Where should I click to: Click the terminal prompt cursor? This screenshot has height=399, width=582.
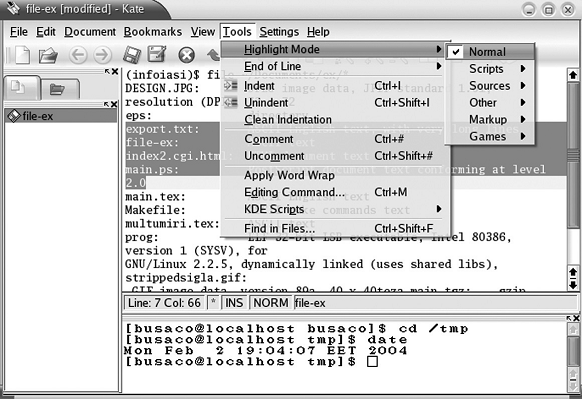point(372,362)
